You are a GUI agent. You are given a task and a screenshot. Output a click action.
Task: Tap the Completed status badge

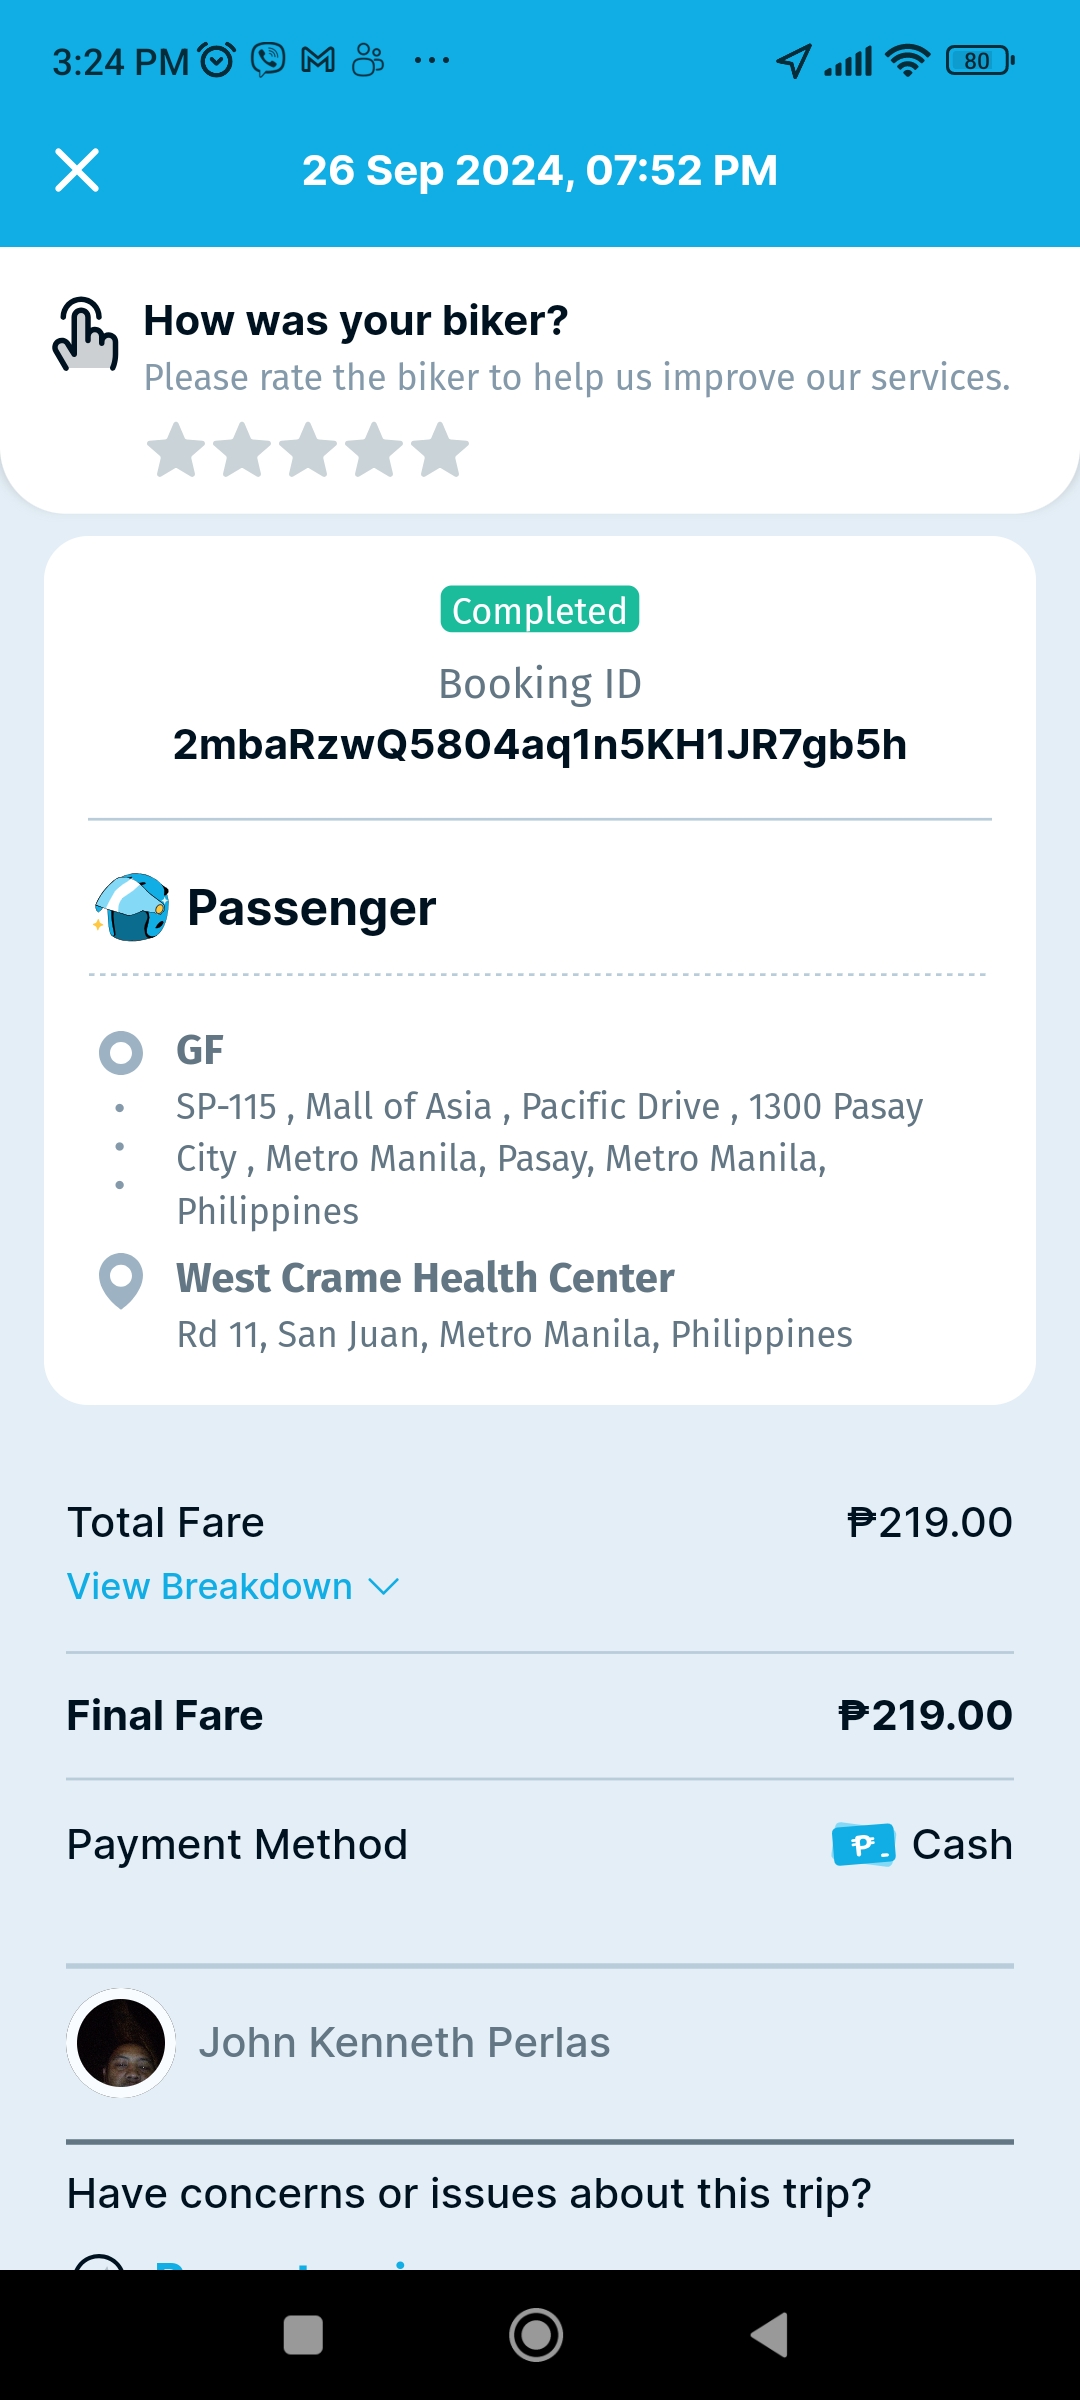(540, 610)
